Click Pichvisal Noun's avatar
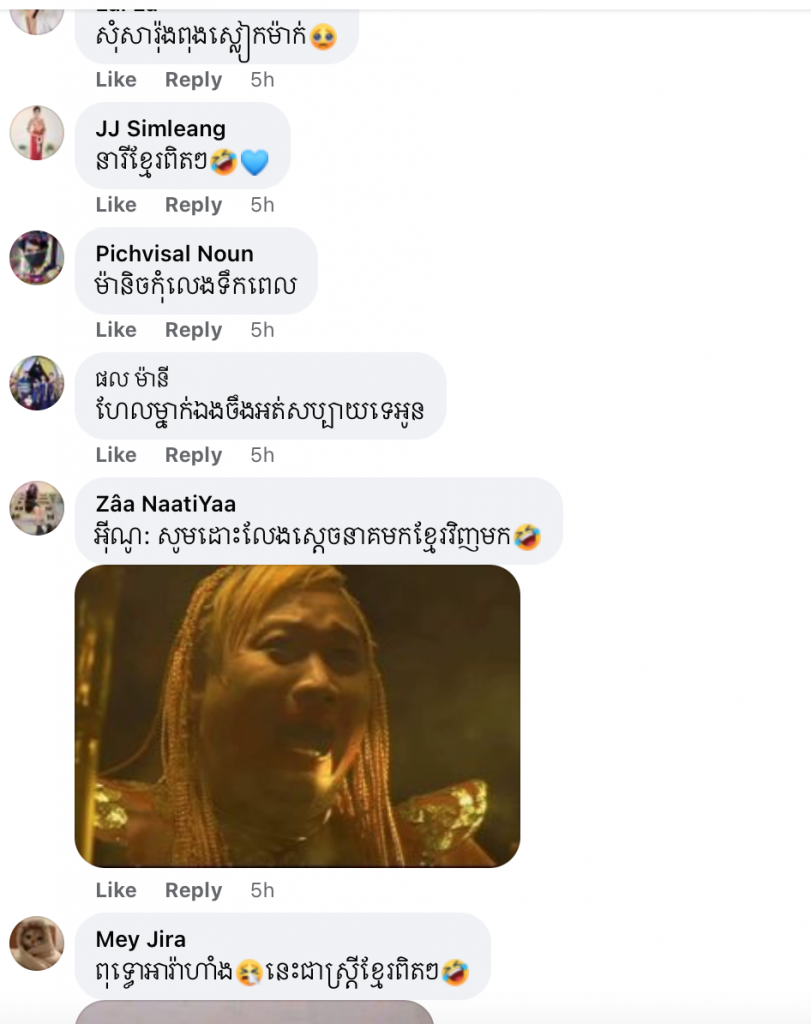This screenshot has height=1024, width=811. pyautogui.click(x=37, y=258)
